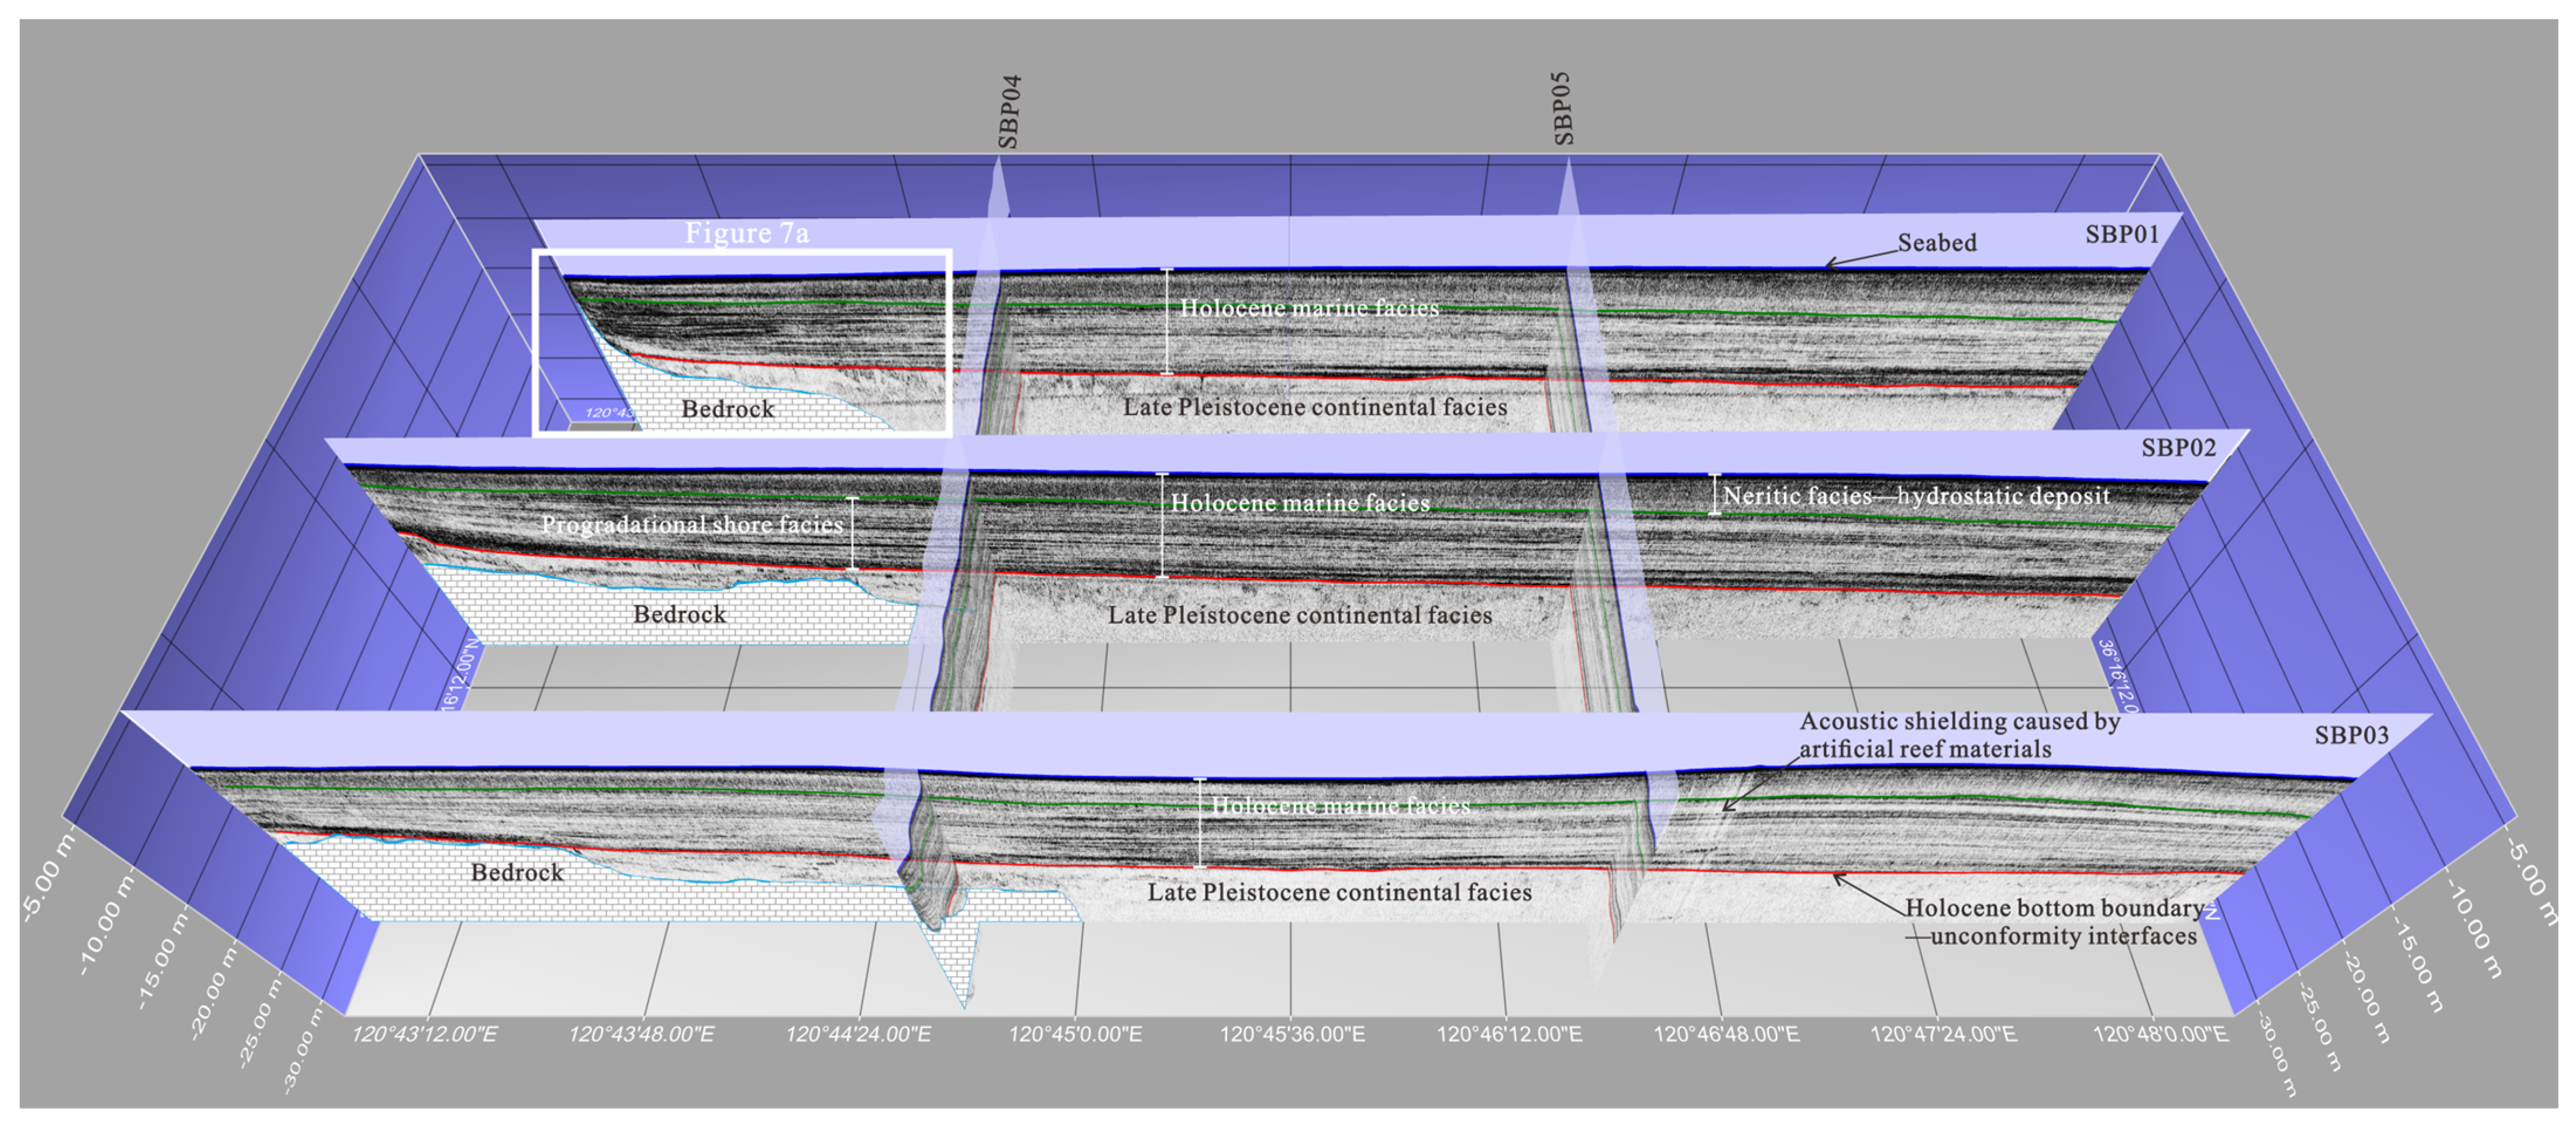2576x1132 pixels.
Task: Click the Figure 7a caption text
Action: (746, 233)
